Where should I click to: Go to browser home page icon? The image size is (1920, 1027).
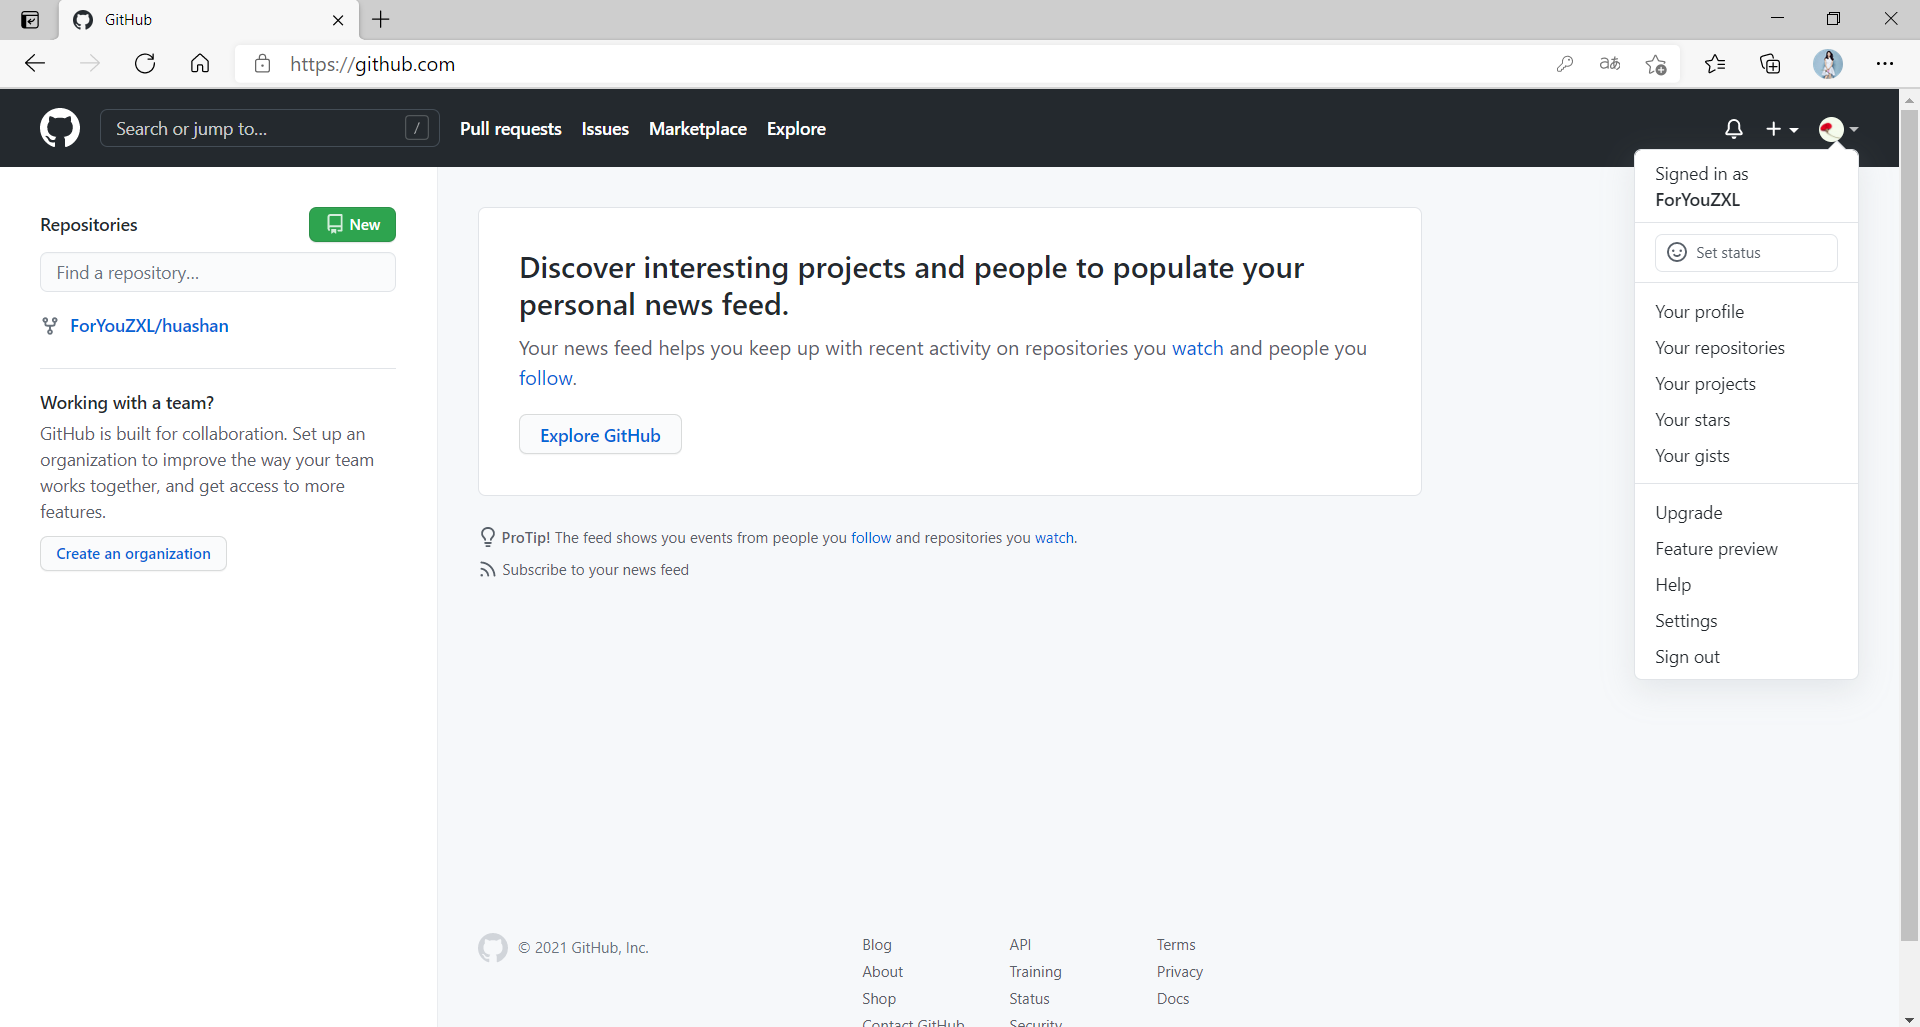[x=200, y=64]
